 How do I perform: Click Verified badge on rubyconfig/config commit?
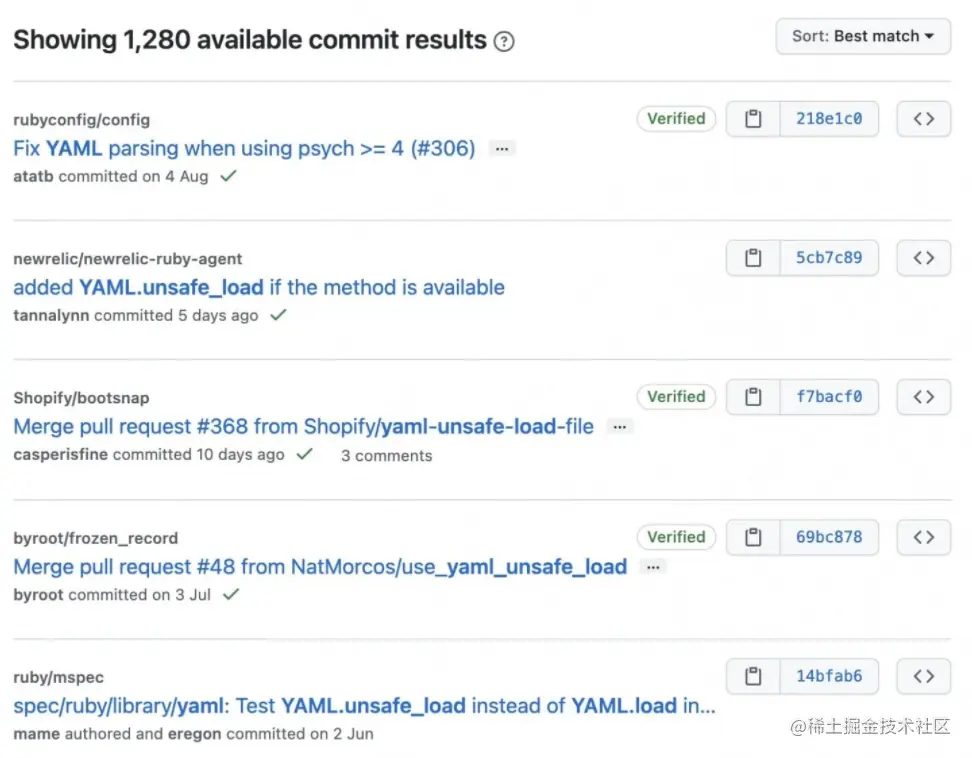[676, 119]
